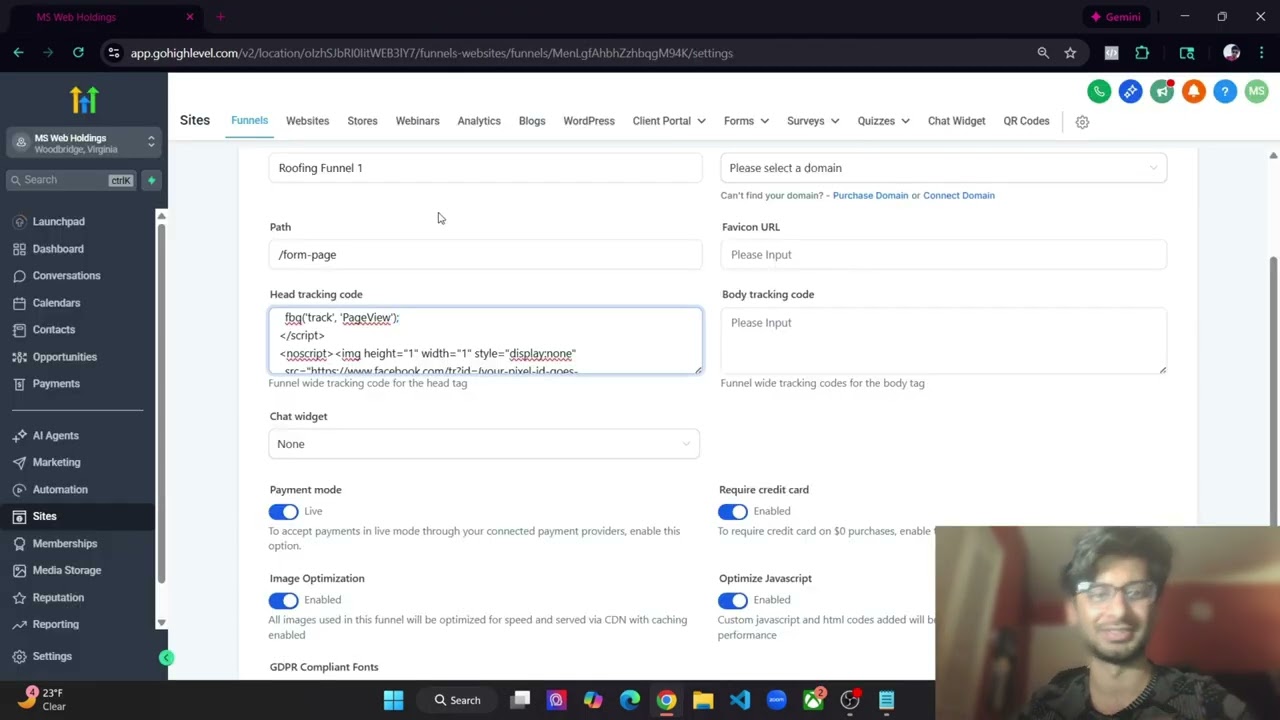
Task: Toggle Image Optimization switch
Action: click(284, 600)
